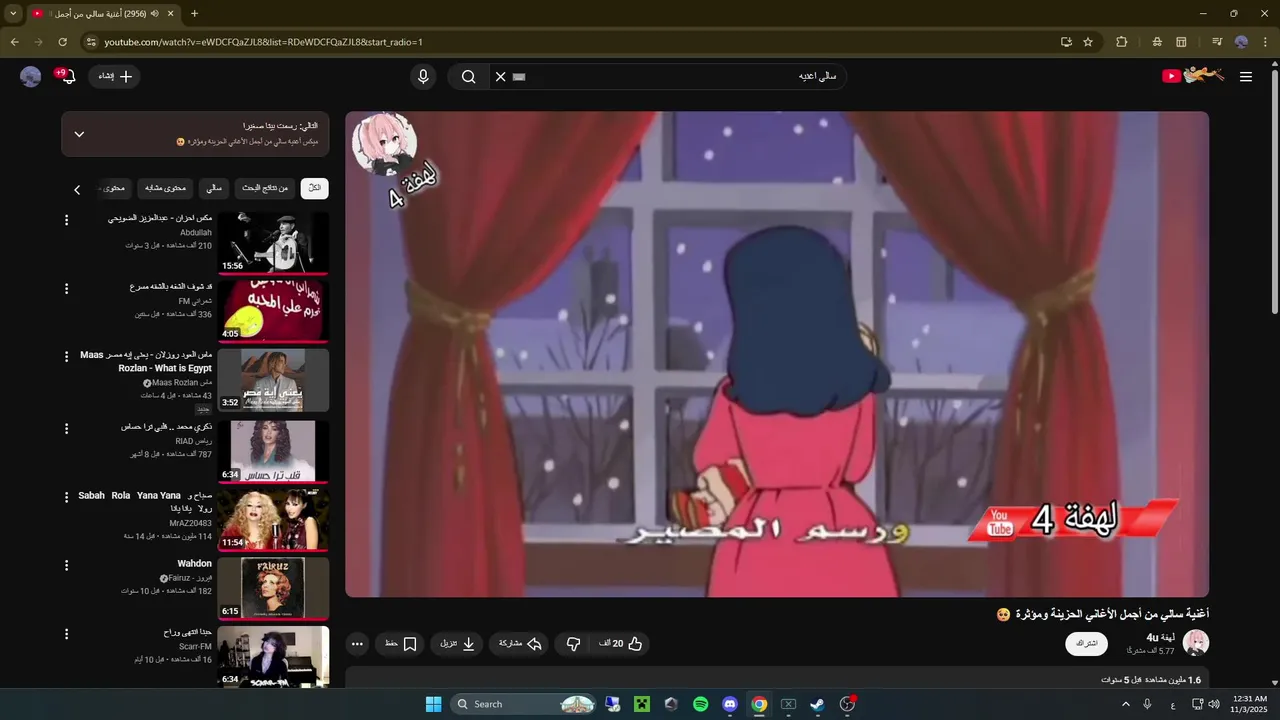Select the الكل filter chip
This screenshot has height=720, width=1280.
click(314, 188)
